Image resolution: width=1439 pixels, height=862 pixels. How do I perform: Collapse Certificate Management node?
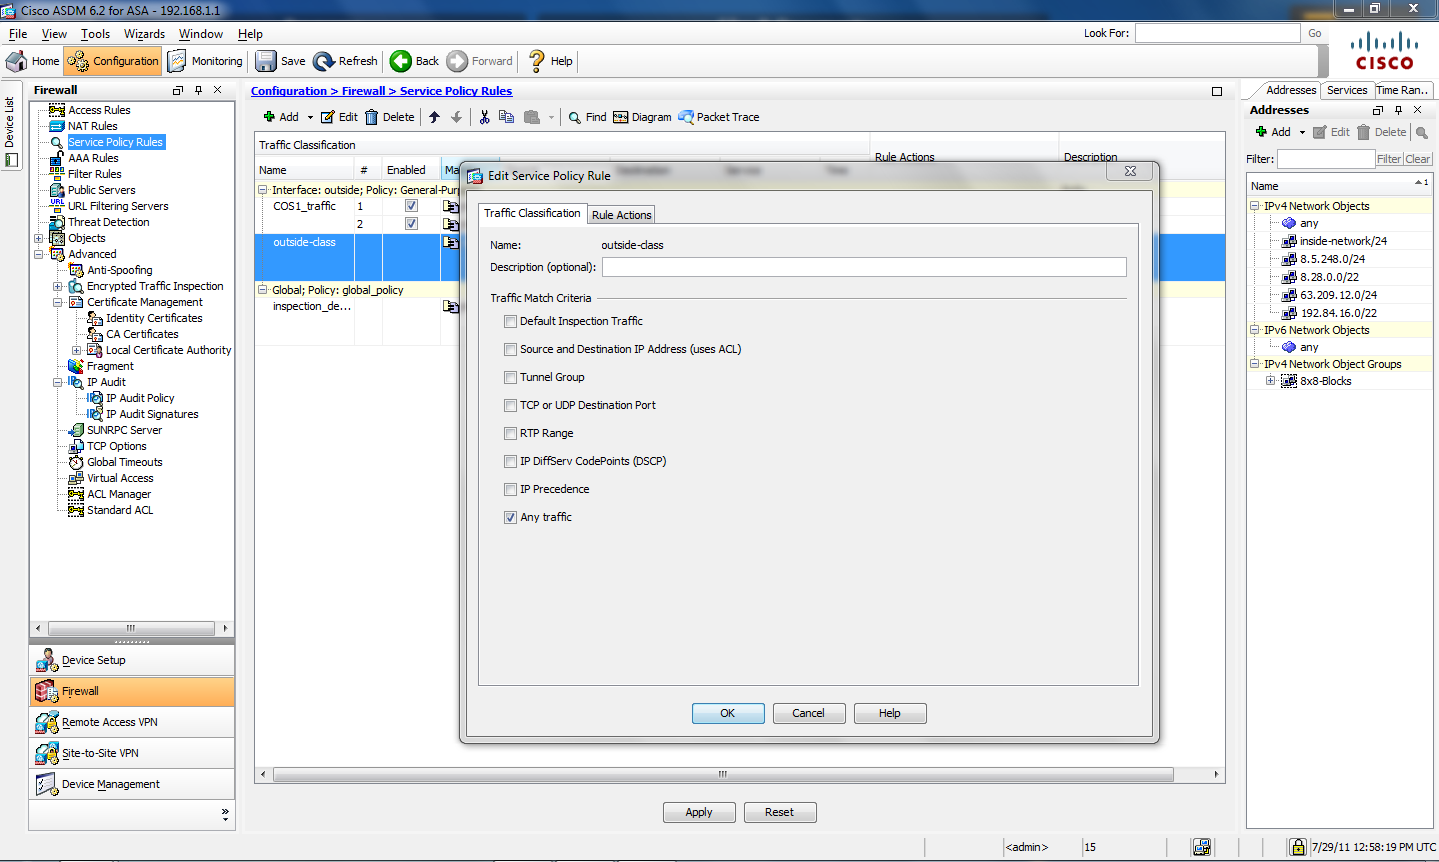tap(58, 302)
